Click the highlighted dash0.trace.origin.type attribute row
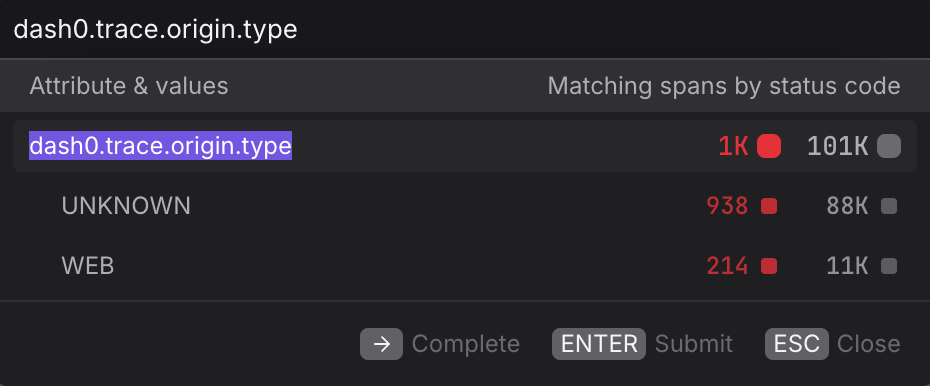The height and width of the screenshot is (386, 930). click(x=465, y=146)
